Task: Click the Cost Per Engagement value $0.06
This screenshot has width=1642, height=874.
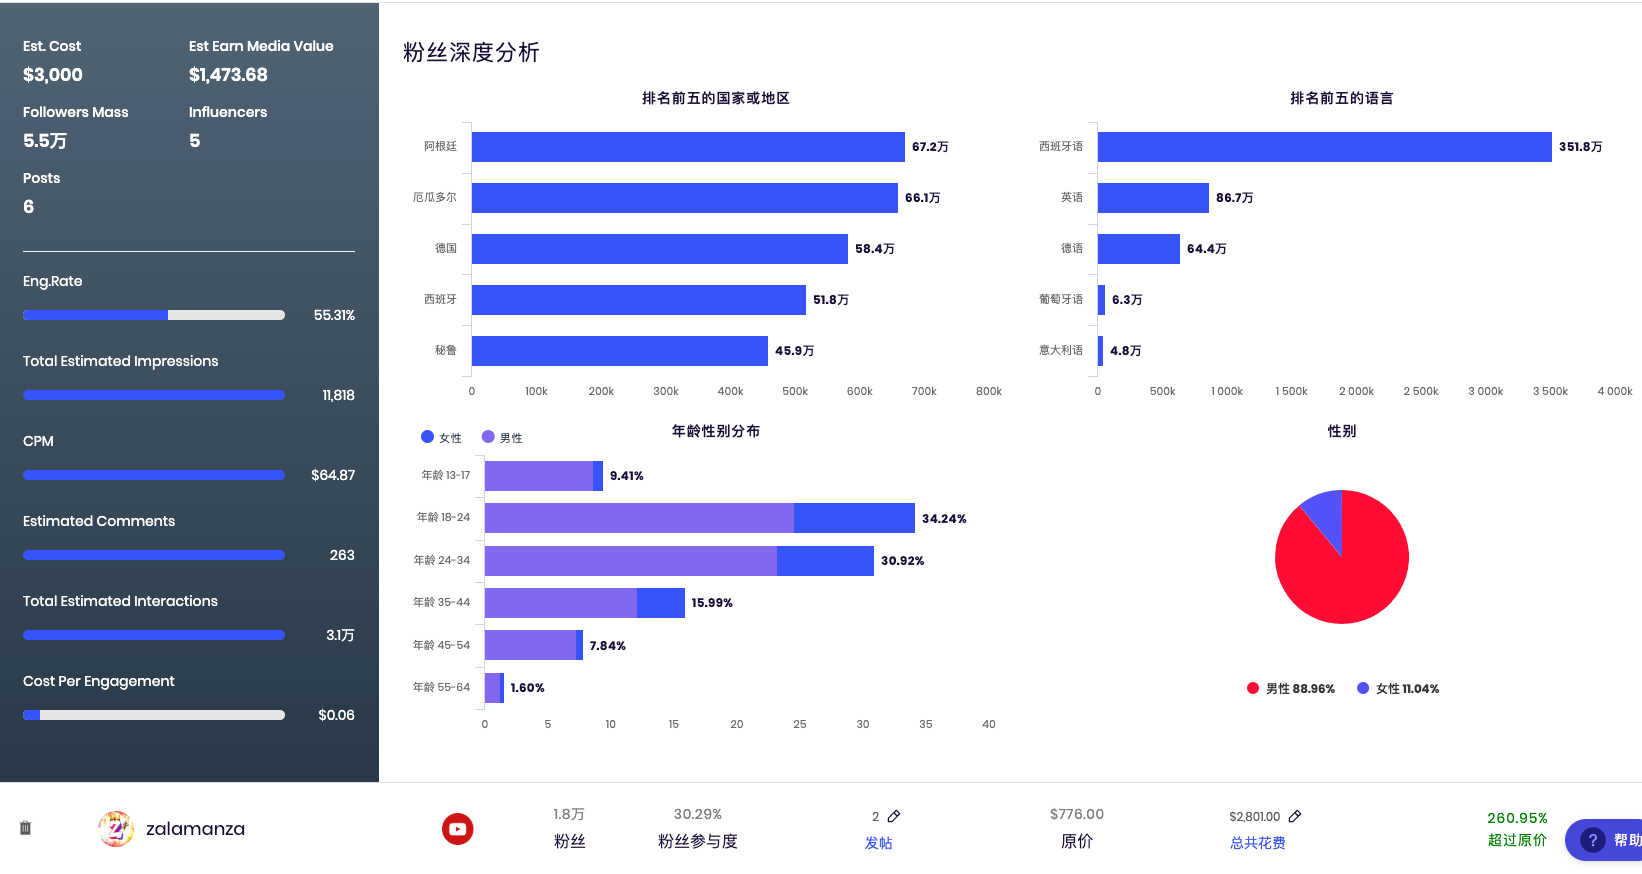Action: pos(336,715)
